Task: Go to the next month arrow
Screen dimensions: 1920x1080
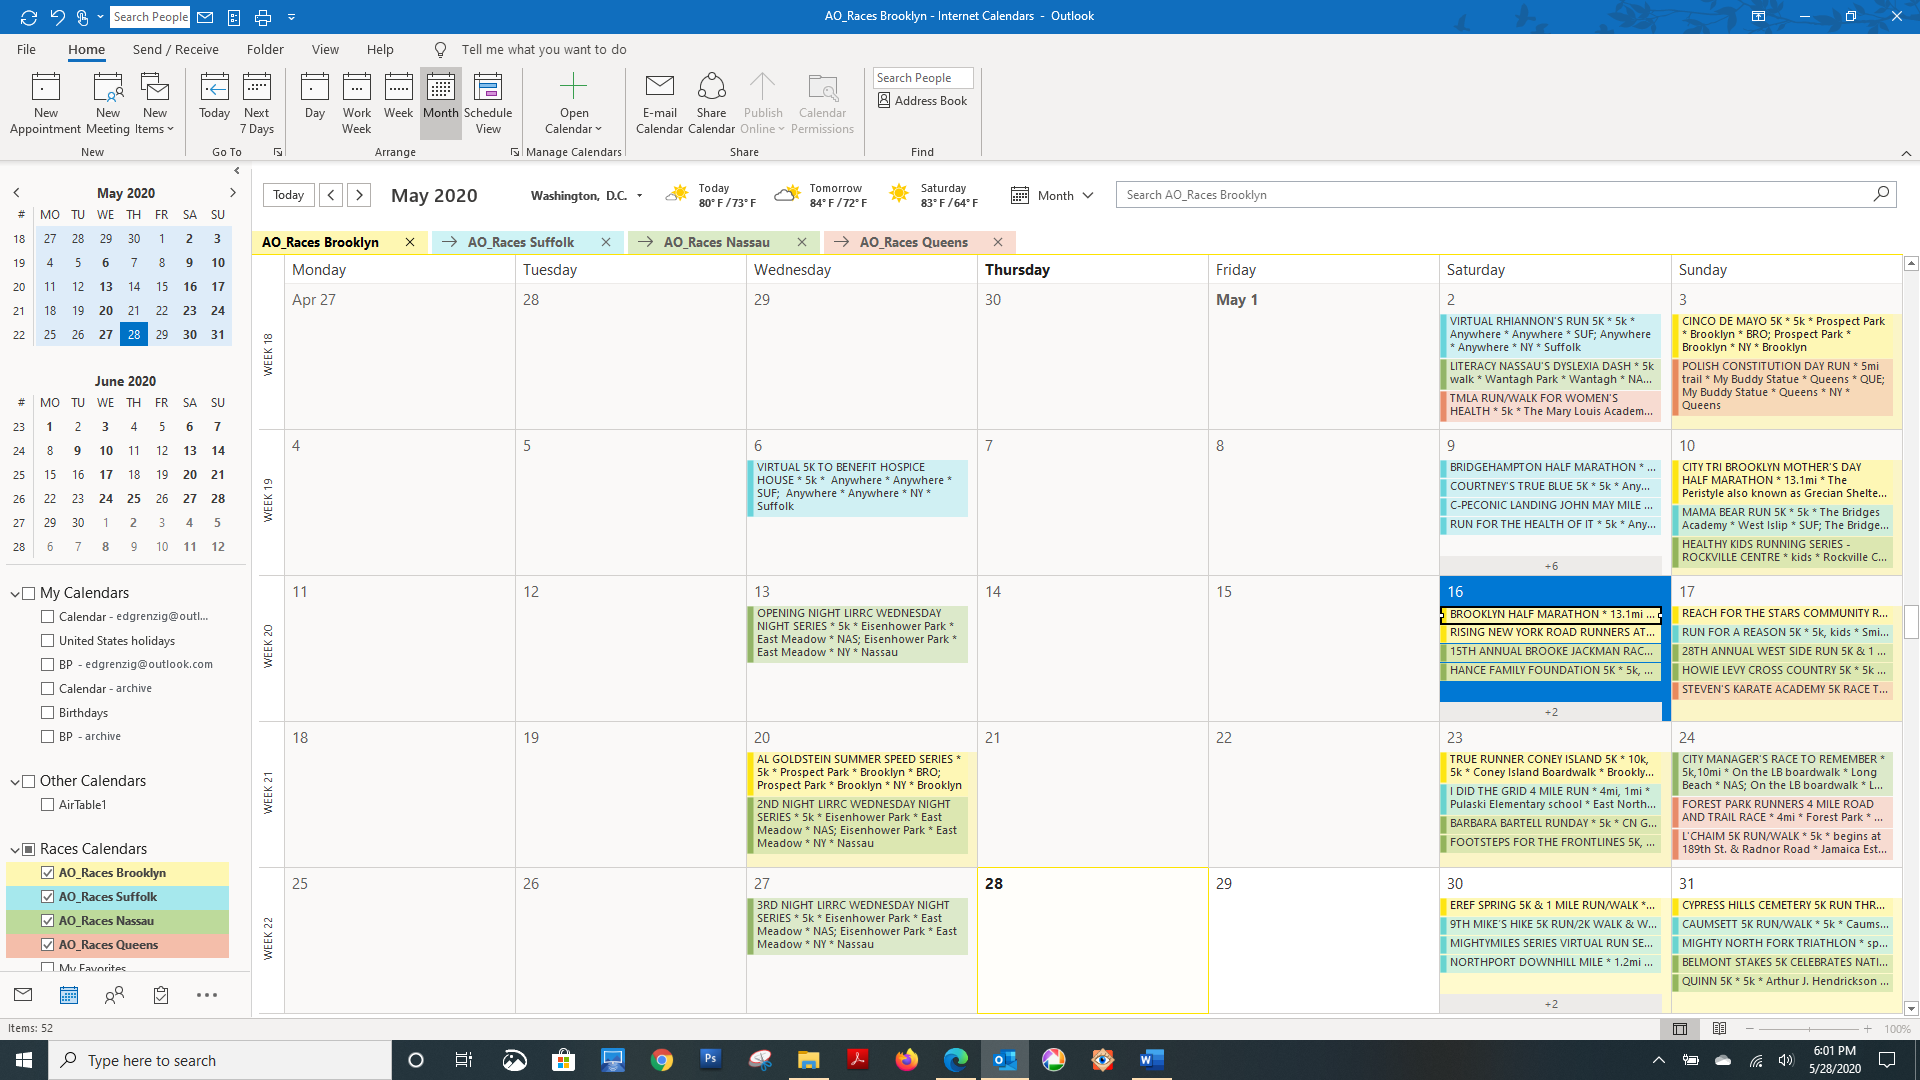Action: pyautogui.click(x=359, y=195)
